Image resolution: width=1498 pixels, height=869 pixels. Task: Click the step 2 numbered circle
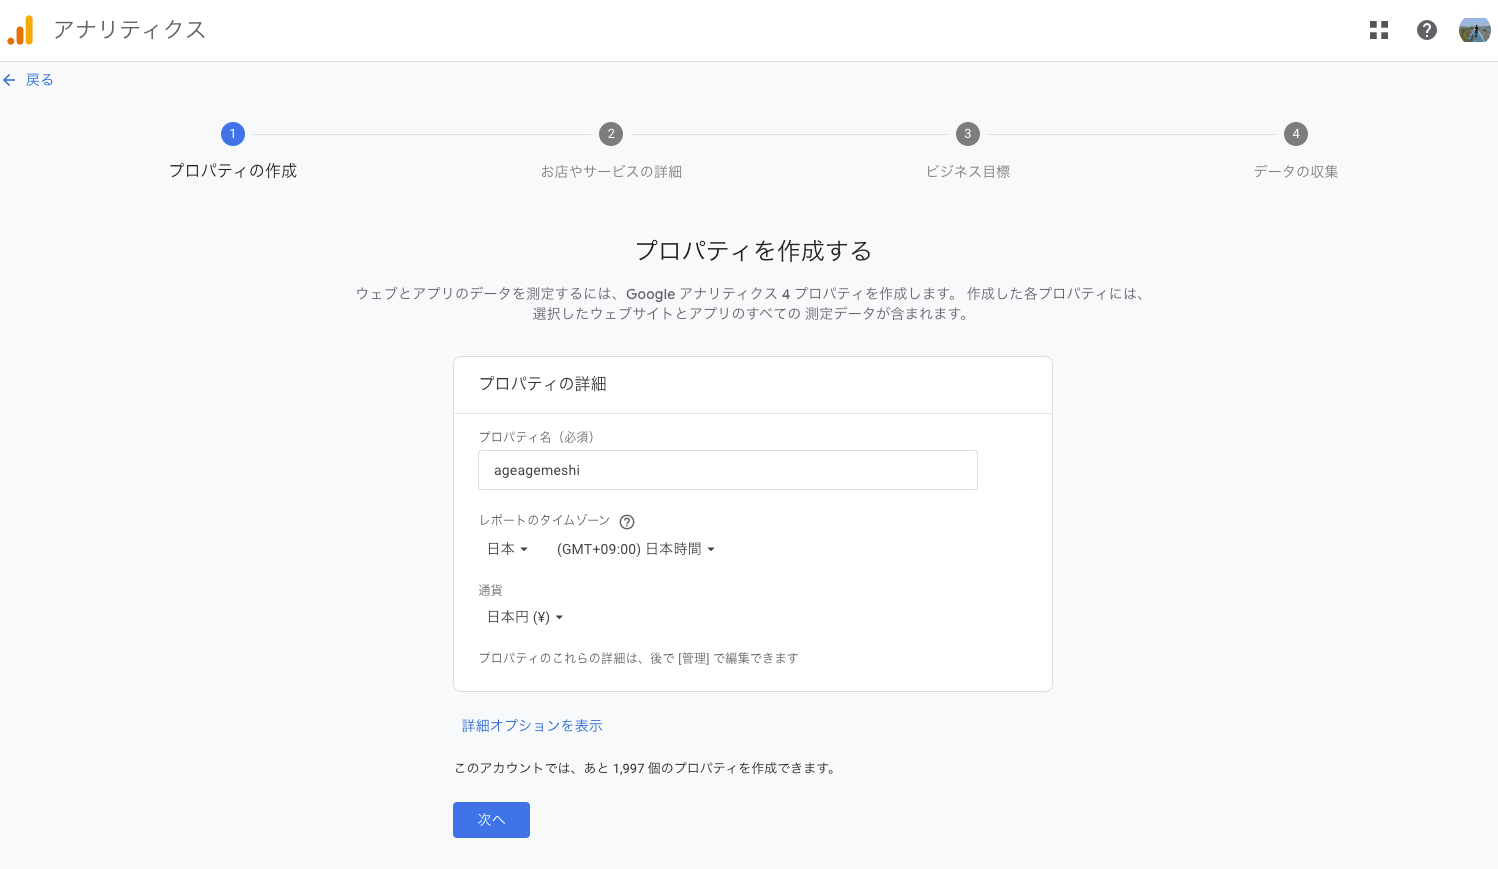click(611, 134)
